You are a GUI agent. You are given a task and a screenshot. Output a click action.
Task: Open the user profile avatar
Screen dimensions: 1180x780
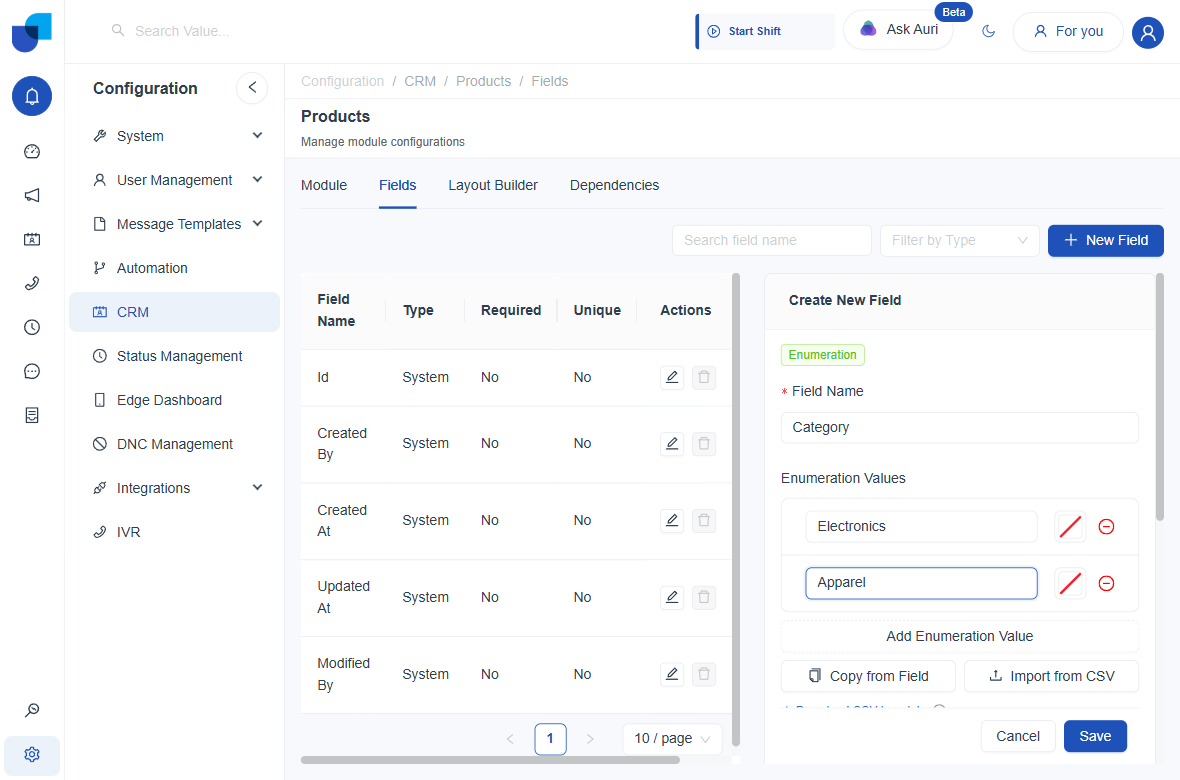(x=1148, y=32)
